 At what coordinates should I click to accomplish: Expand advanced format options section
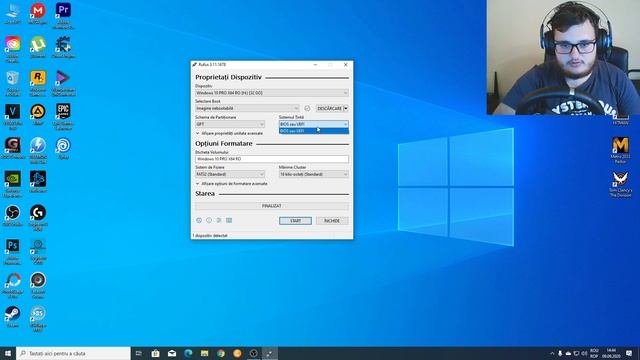tap(231, 184)
